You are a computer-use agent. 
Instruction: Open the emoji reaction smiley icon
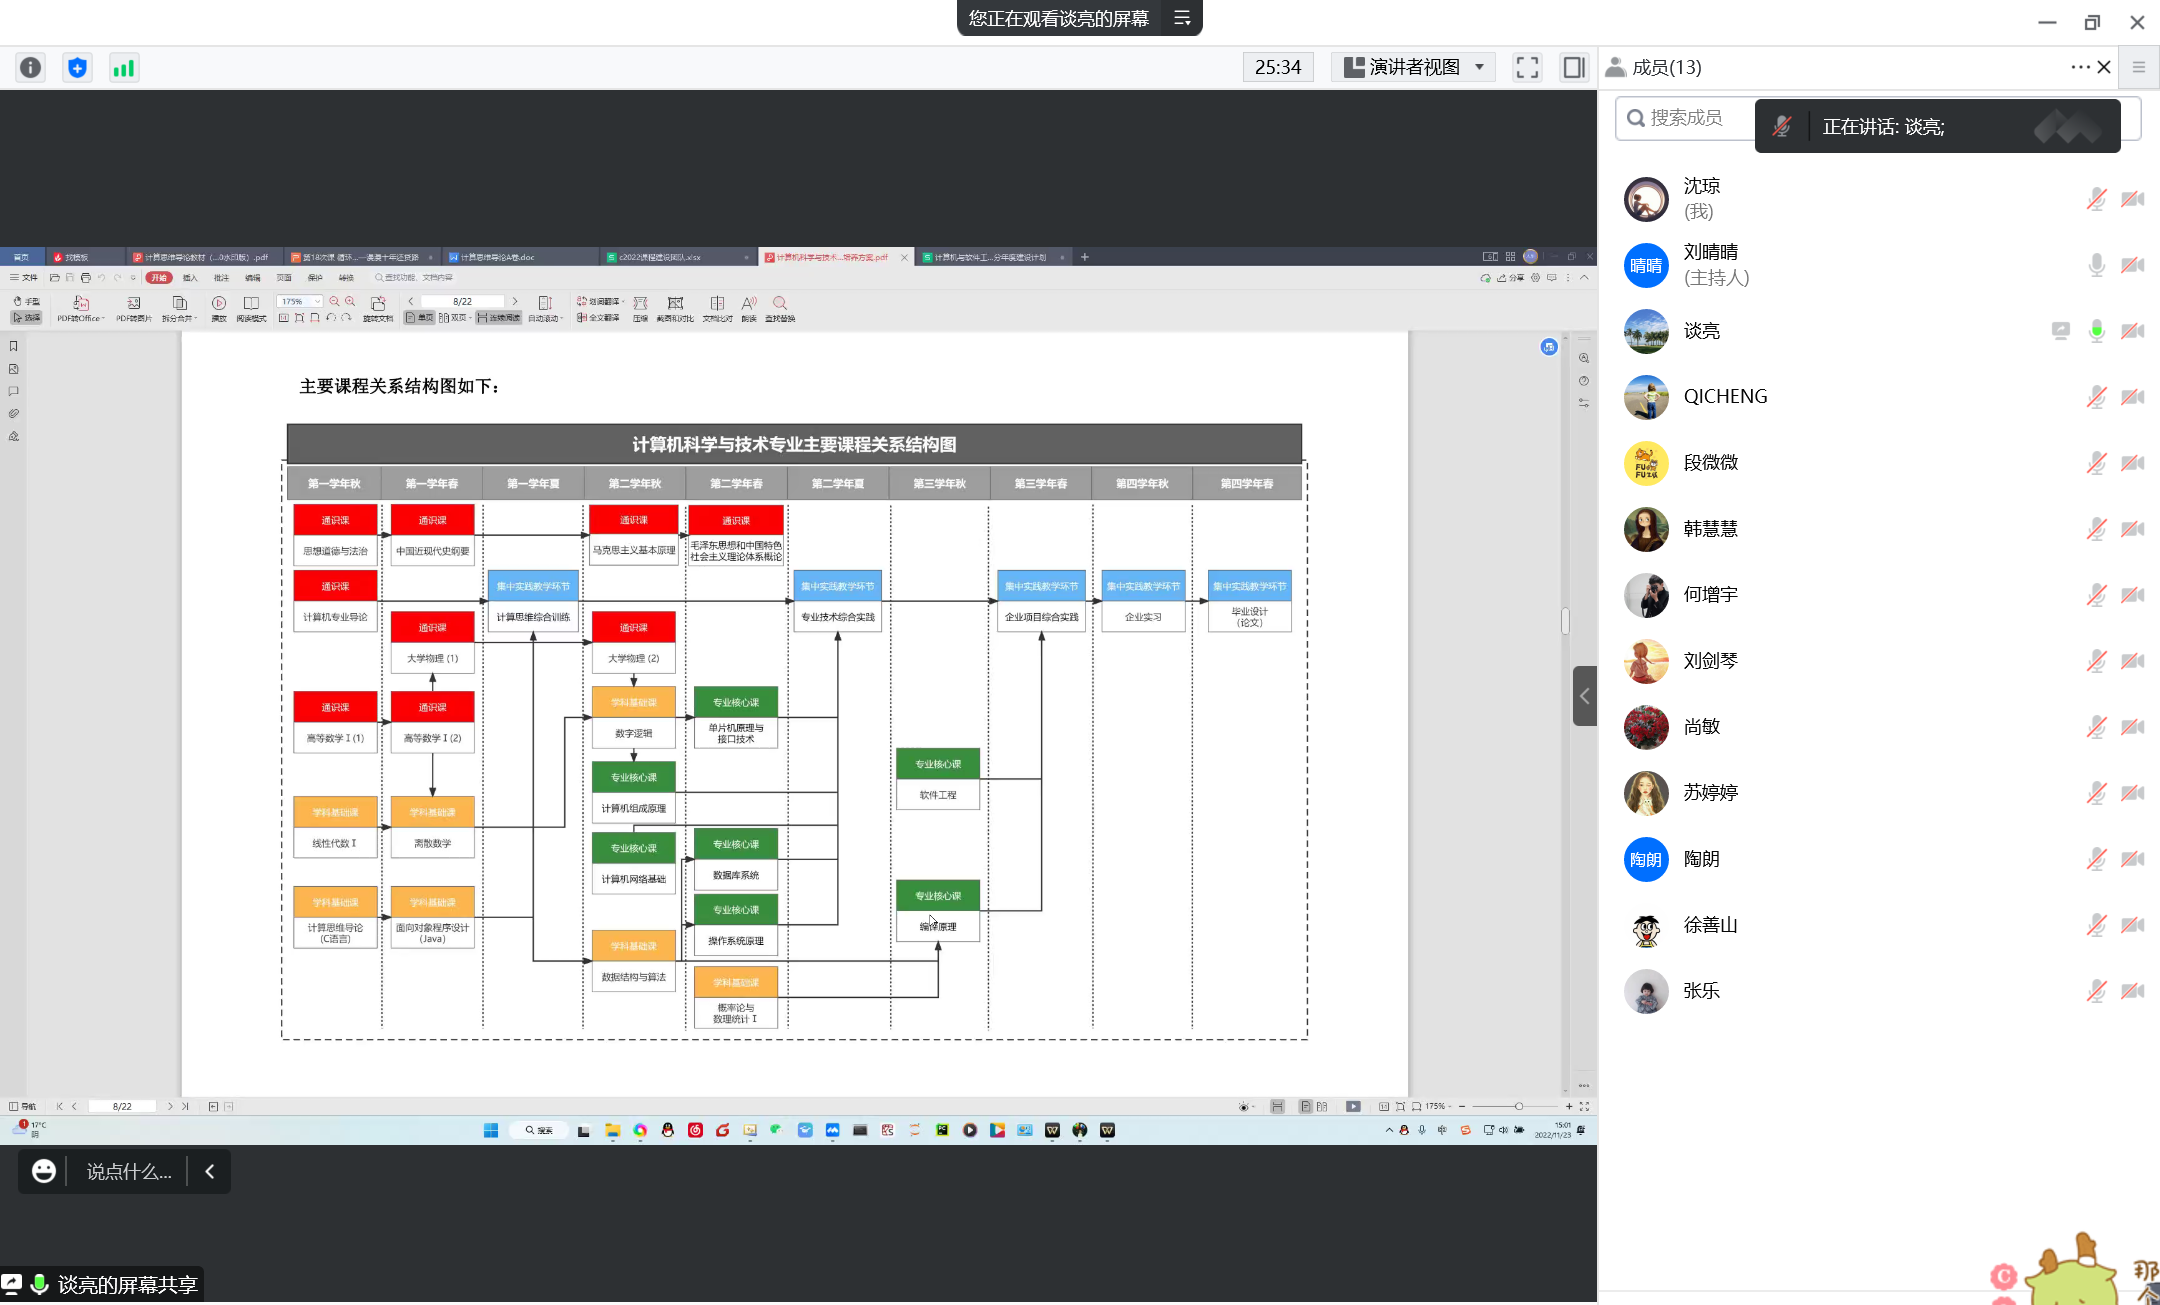43,1171
